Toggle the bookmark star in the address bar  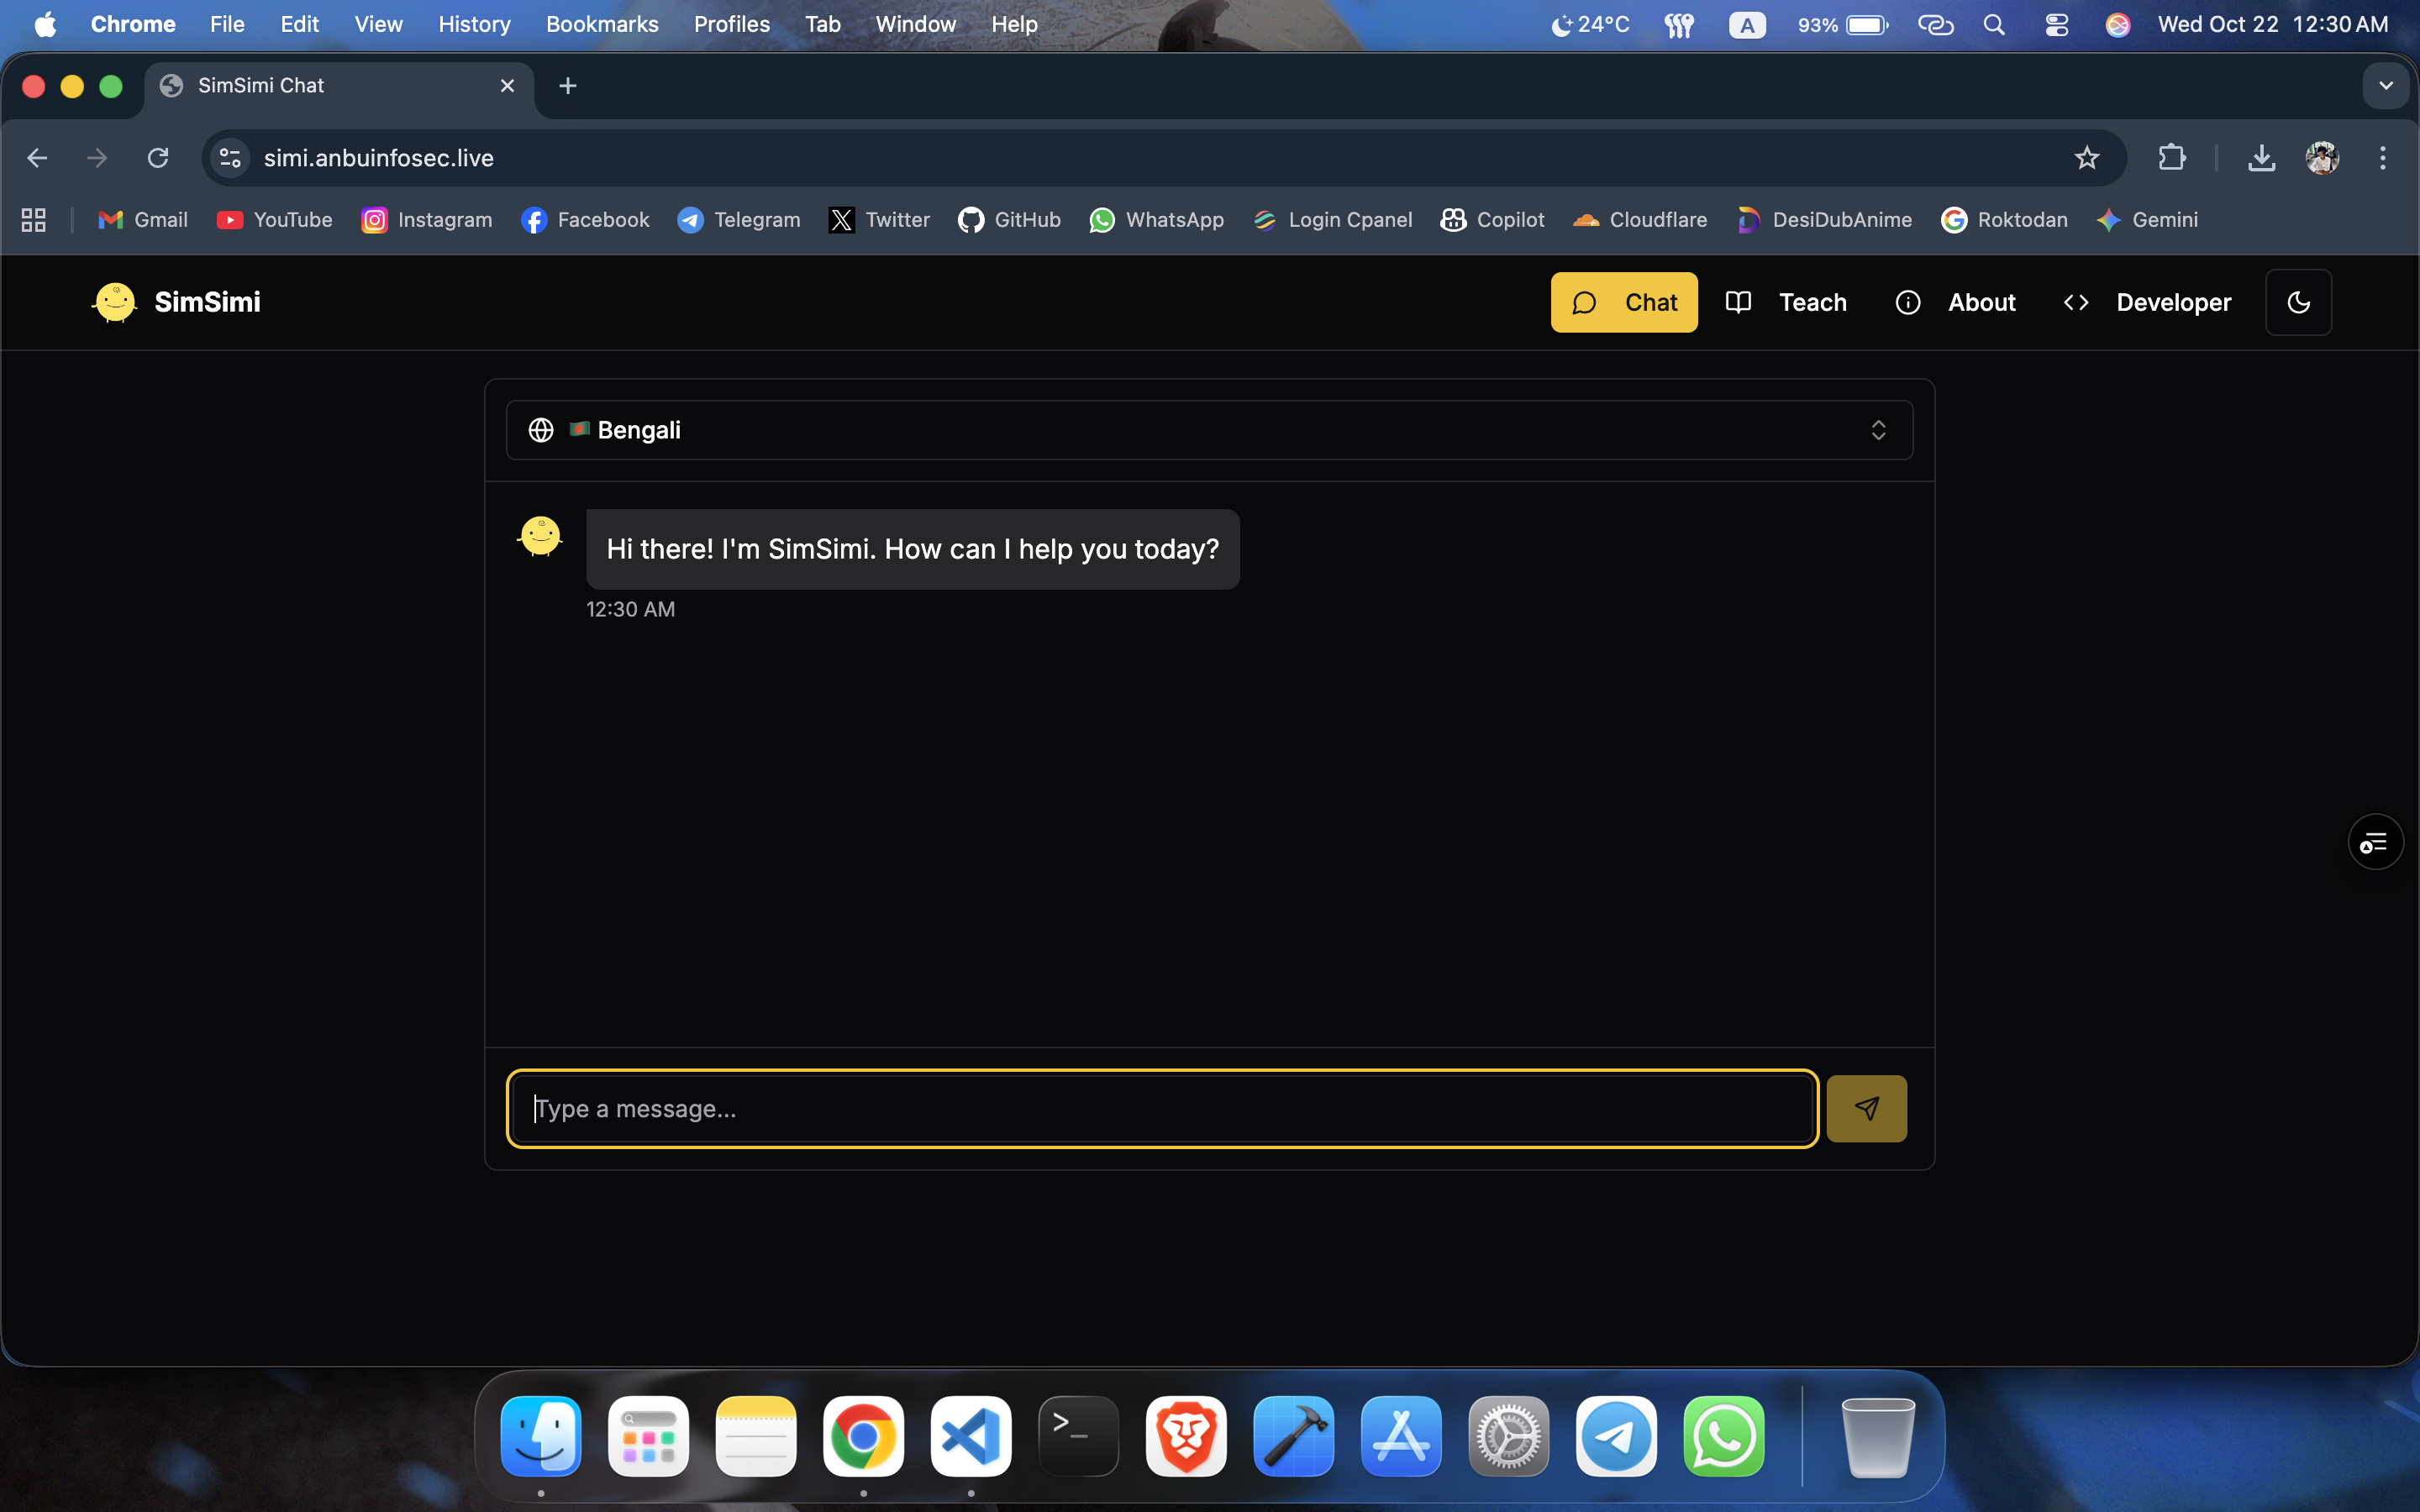2086,157
